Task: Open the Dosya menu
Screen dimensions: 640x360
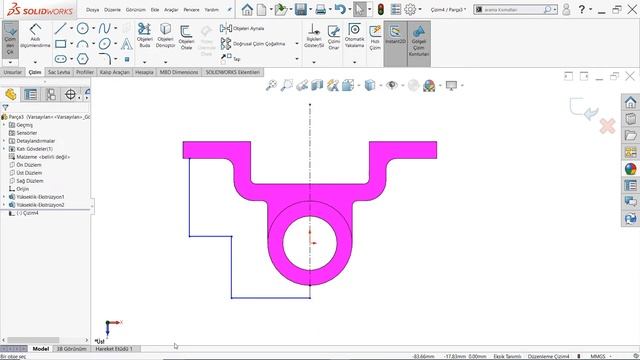Action: (x=93, y=10)
